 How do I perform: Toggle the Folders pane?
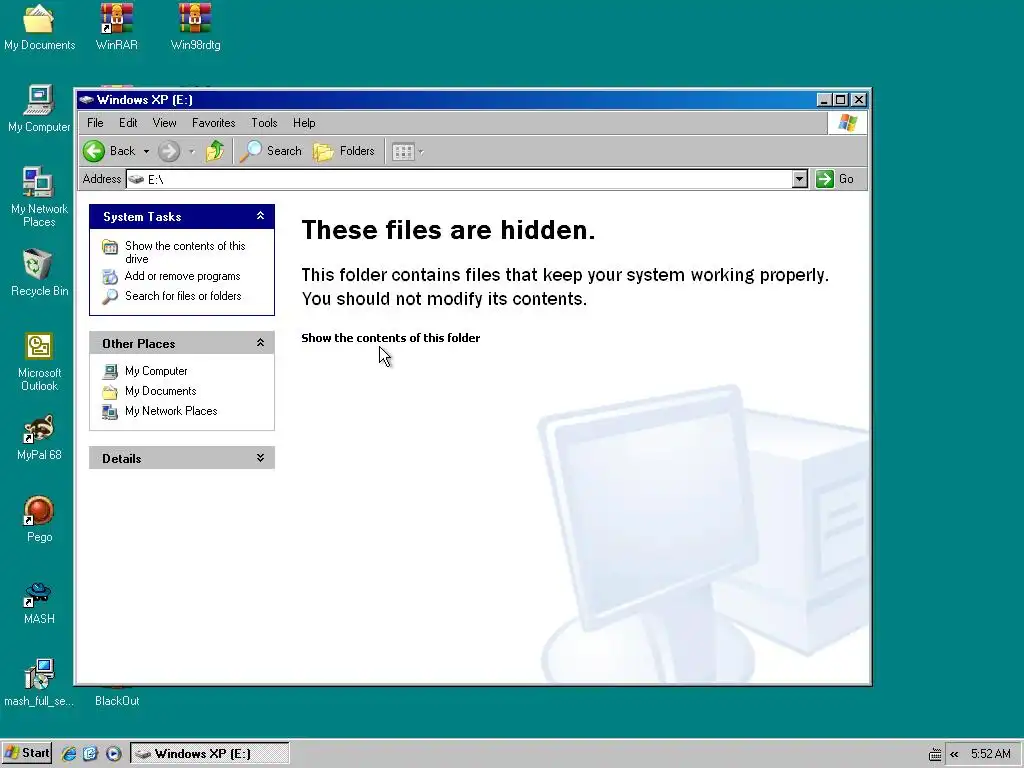(344, 152)
